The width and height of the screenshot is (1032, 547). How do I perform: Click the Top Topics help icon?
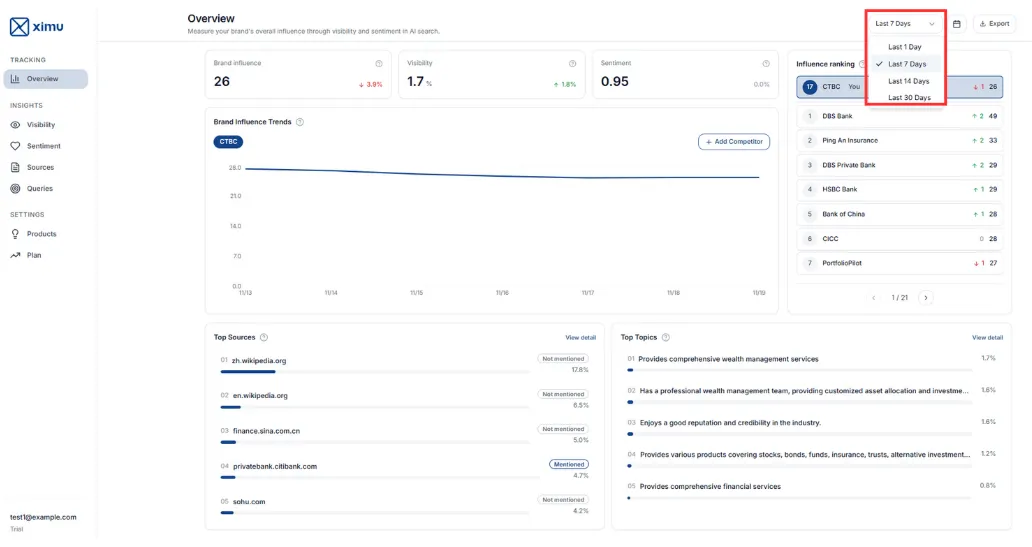coord(666,337)
